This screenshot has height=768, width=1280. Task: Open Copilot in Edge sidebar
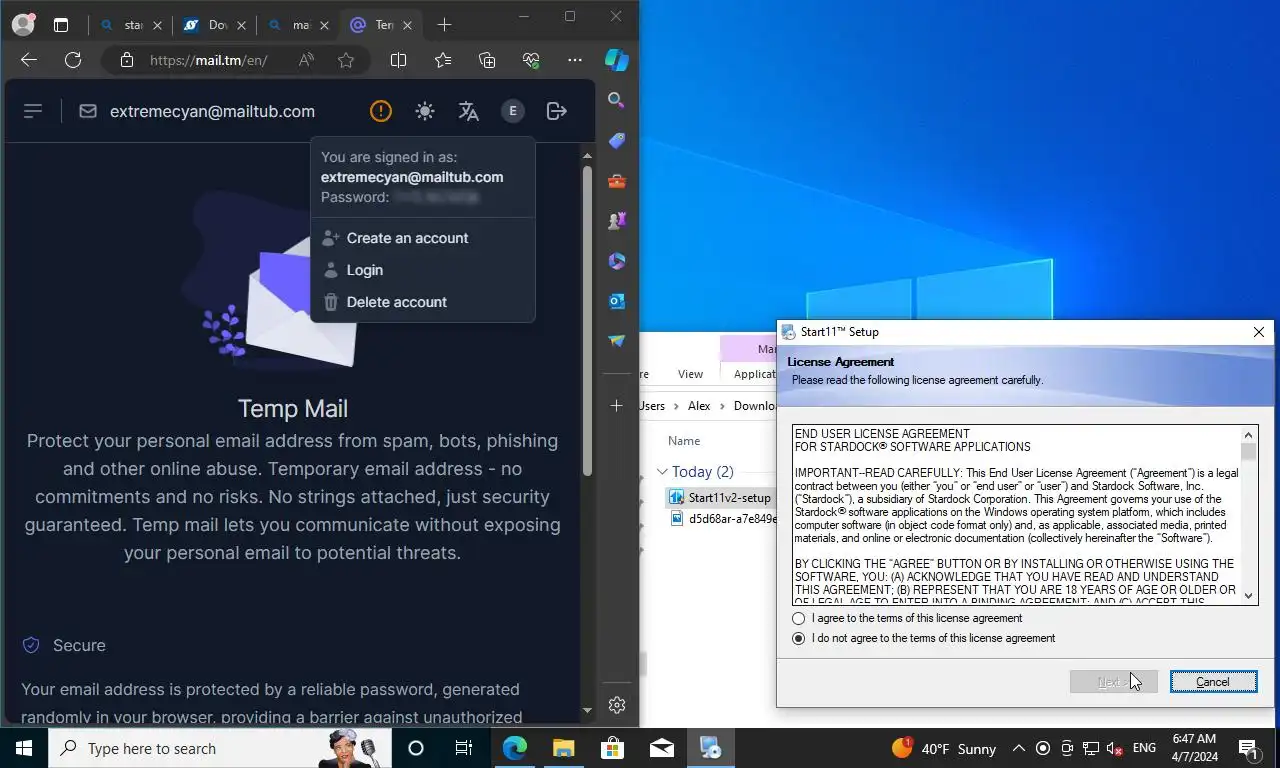(617, 60)
